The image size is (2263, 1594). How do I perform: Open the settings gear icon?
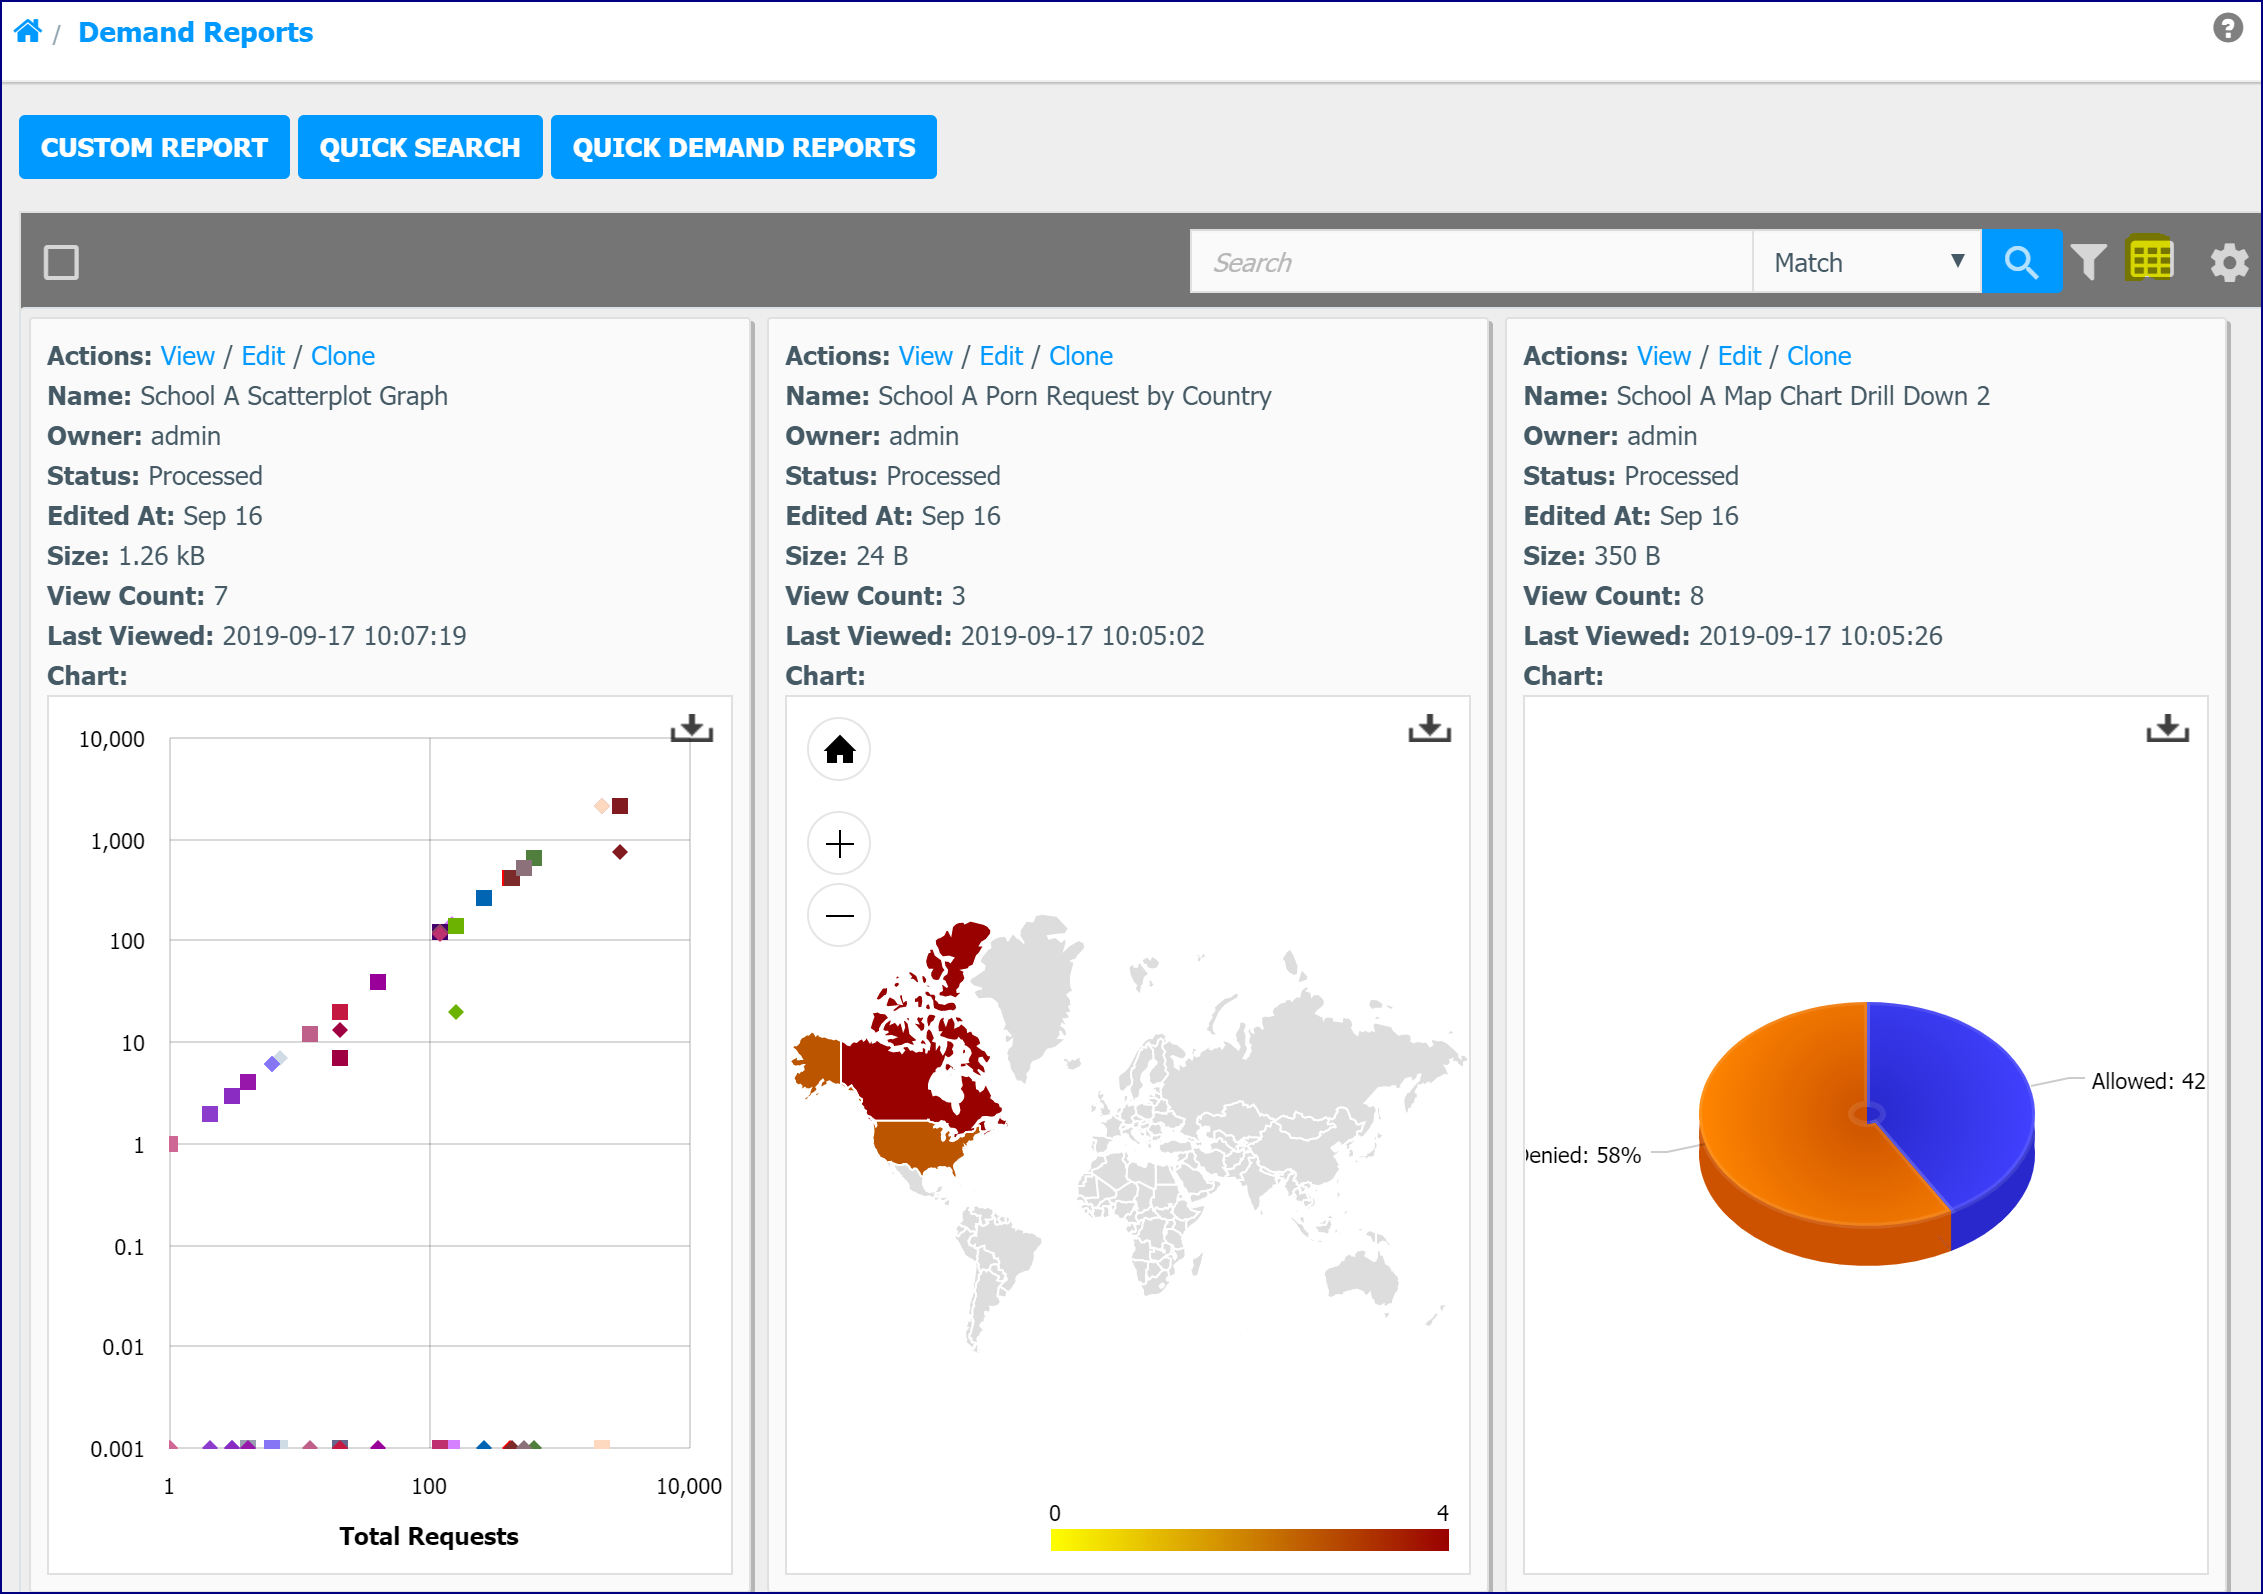[x=2229, y=263]
